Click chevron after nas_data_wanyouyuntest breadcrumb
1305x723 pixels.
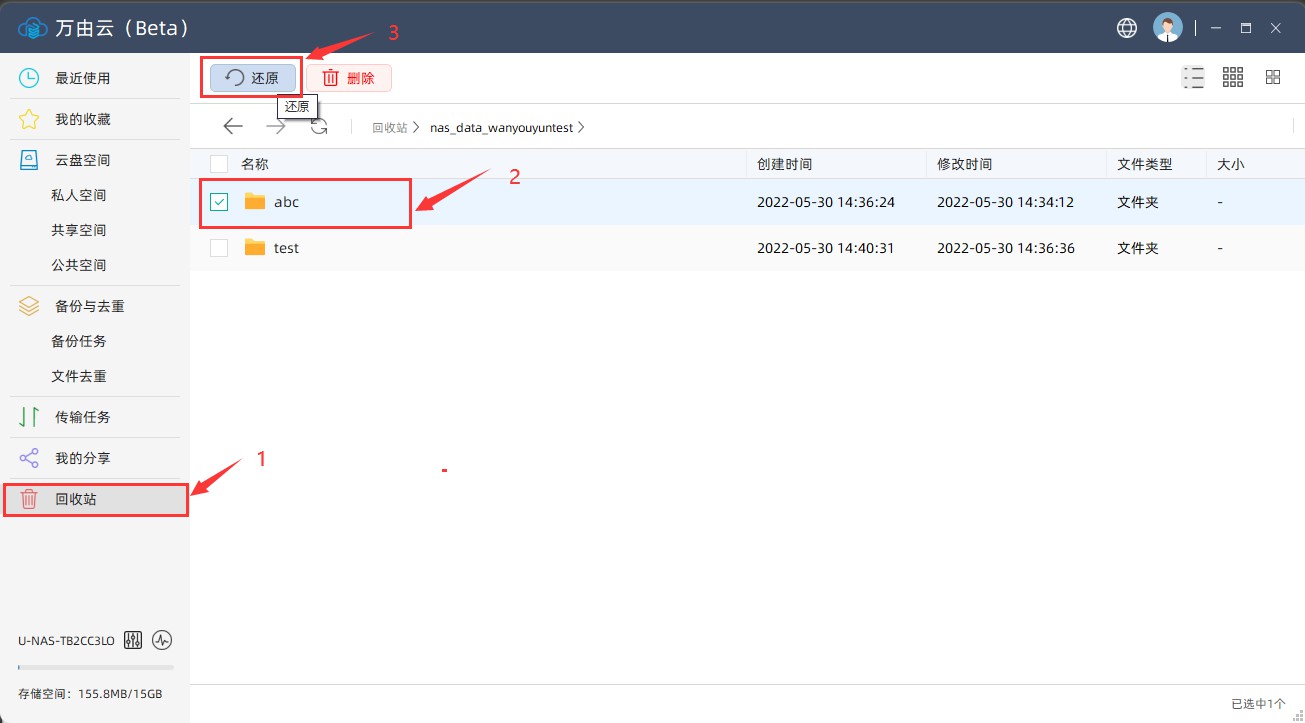581,128
